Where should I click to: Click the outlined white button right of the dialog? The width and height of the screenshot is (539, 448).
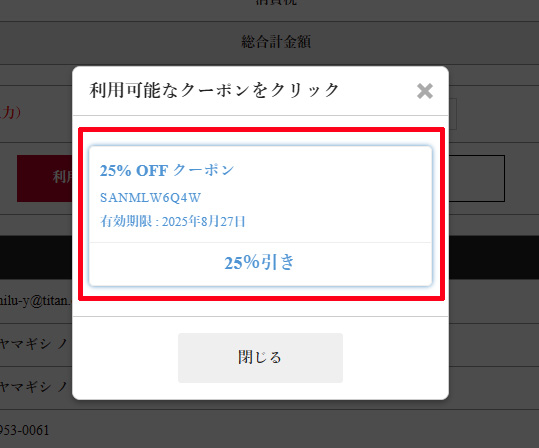pyautogui.click(x=476, y=178)
